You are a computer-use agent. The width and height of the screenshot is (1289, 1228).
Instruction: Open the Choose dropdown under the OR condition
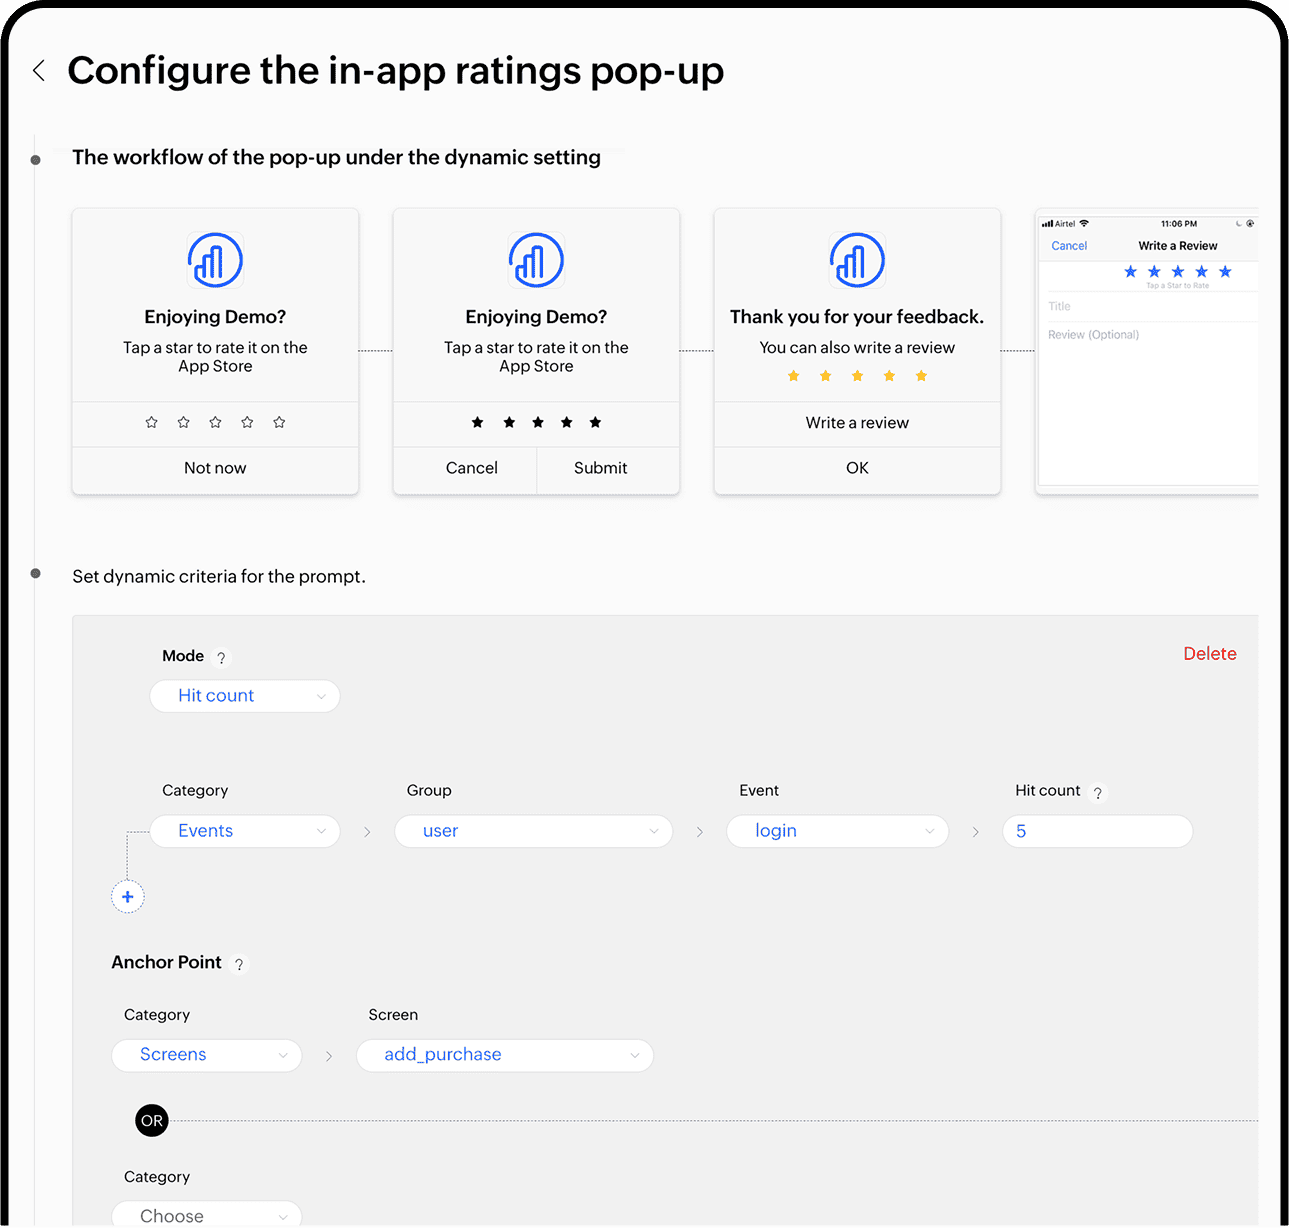206,1214
